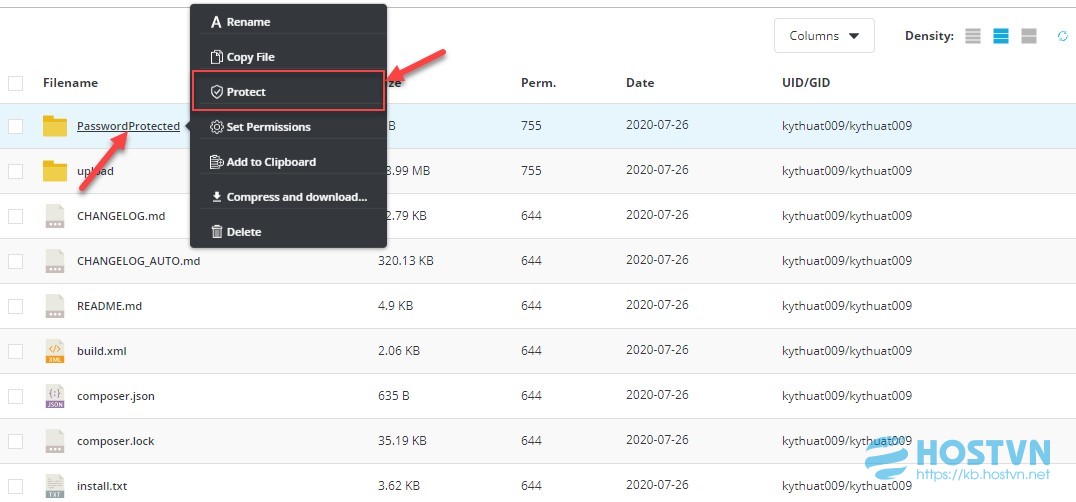Click the Copy File pages icon
Viewport: 1076px width, 502px height.
216,57
